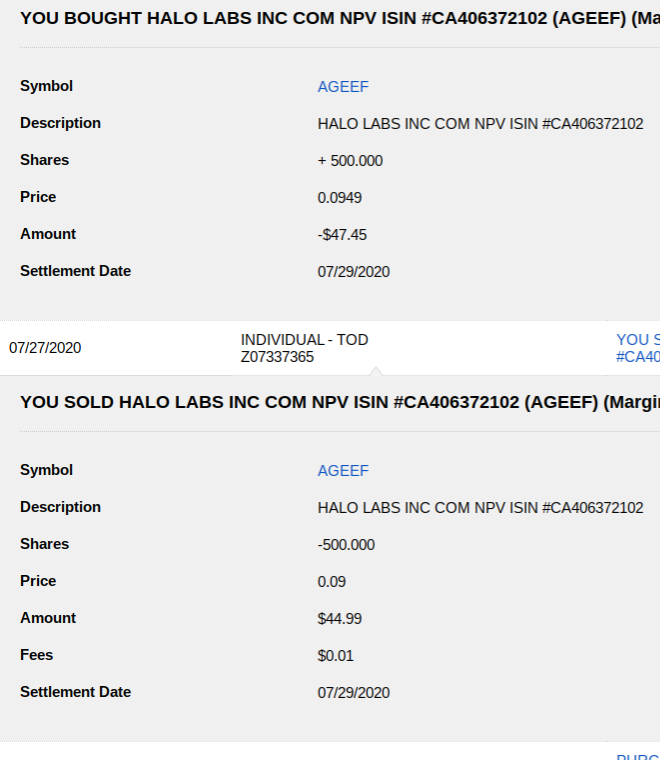Image resolution: width=660 pixels, height=760 pixels.
Task: Click the + 500.000 shares value
Action: 350,161
